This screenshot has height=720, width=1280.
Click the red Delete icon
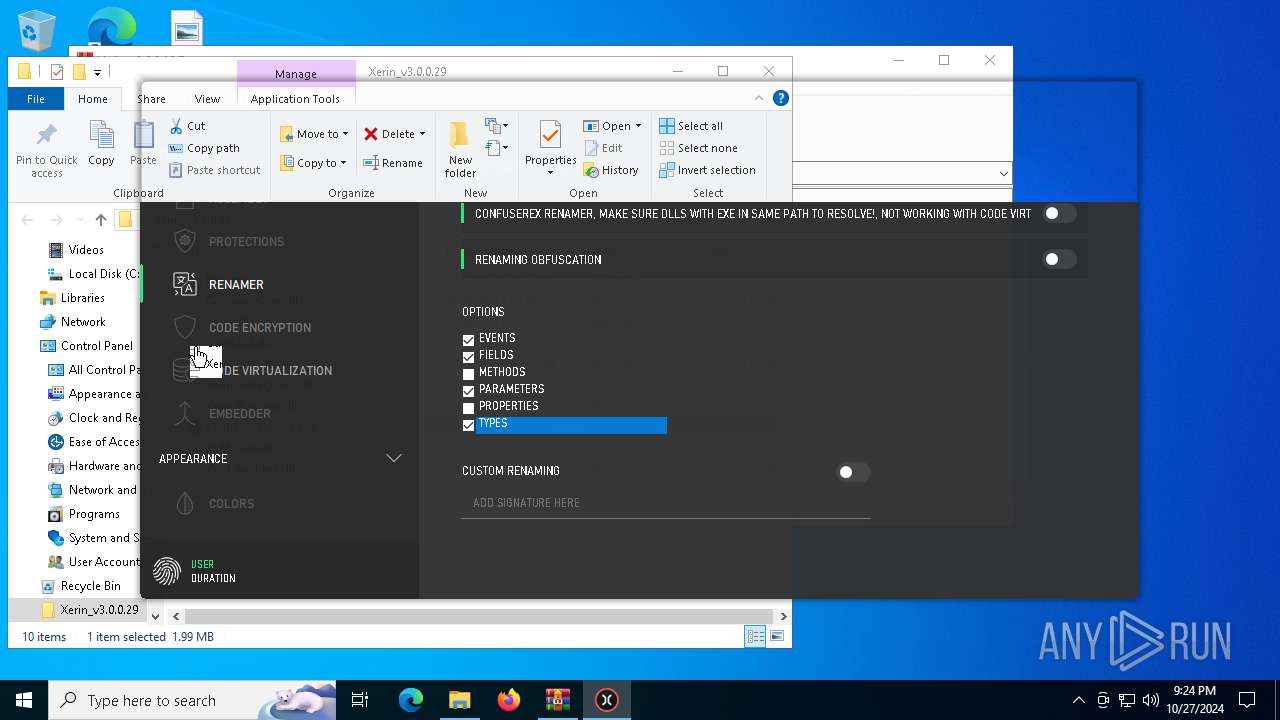(371, 134)
